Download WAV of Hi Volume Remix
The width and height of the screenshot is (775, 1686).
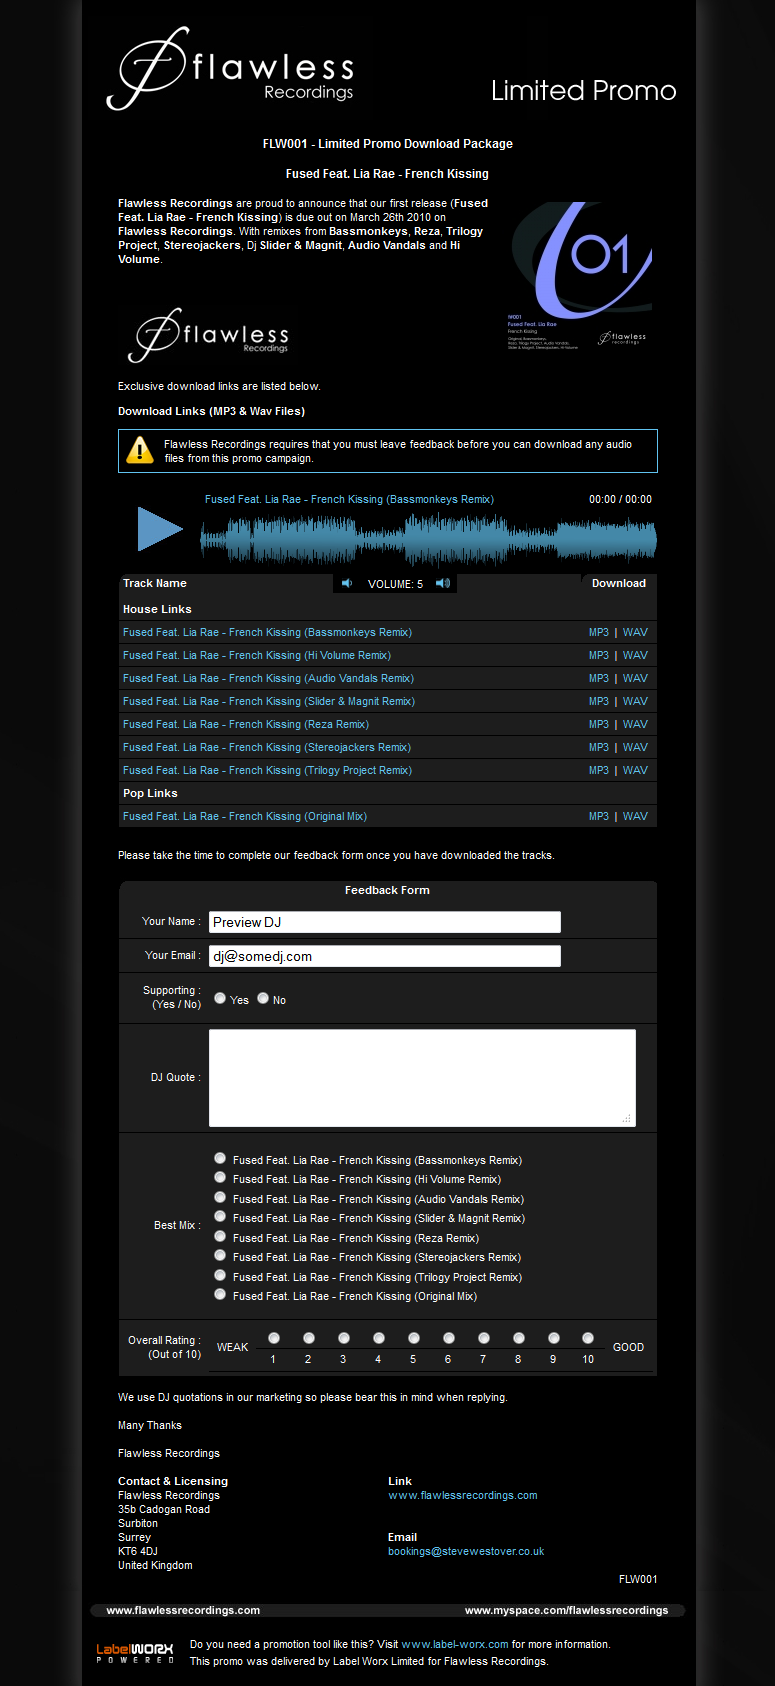click(635, 655)
